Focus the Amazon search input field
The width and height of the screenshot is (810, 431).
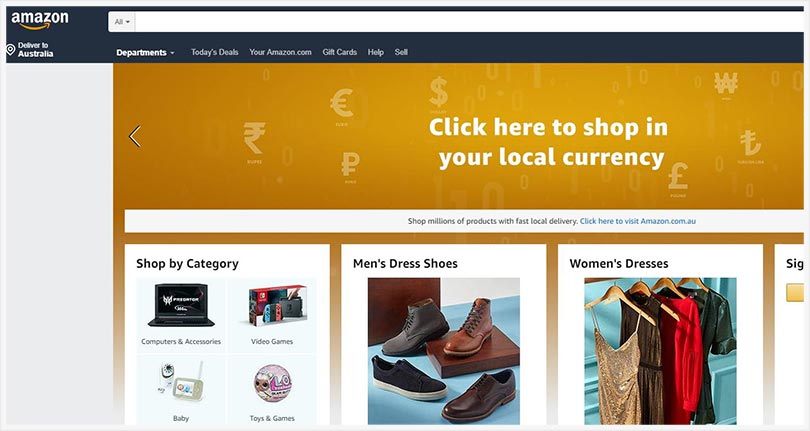[x=469, y=22]
